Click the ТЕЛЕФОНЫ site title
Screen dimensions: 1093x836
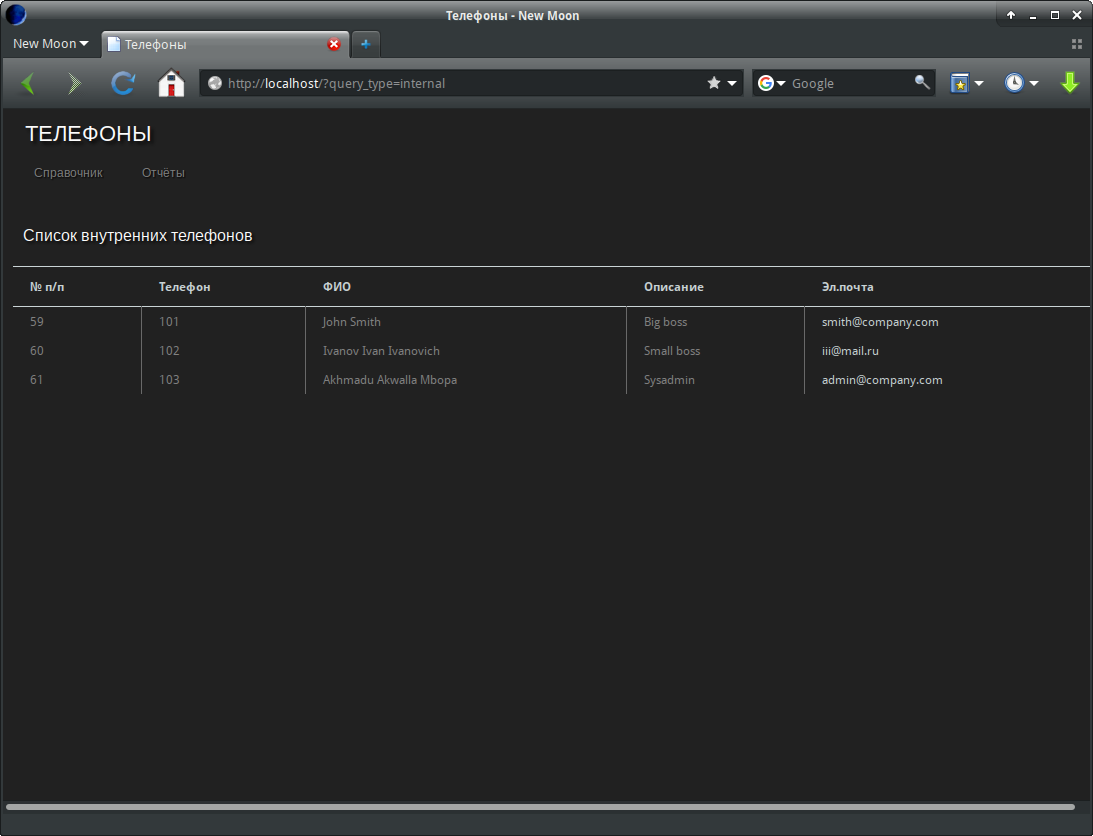click(89, 133)
